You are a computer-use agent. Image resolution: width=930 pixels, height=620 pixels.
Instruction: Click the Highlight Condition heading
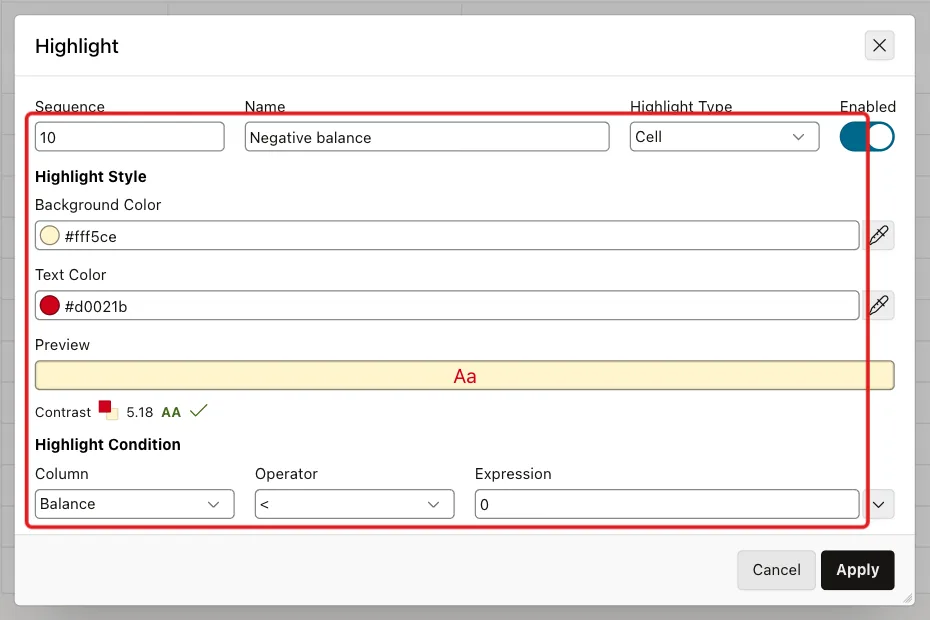[108, 445]
